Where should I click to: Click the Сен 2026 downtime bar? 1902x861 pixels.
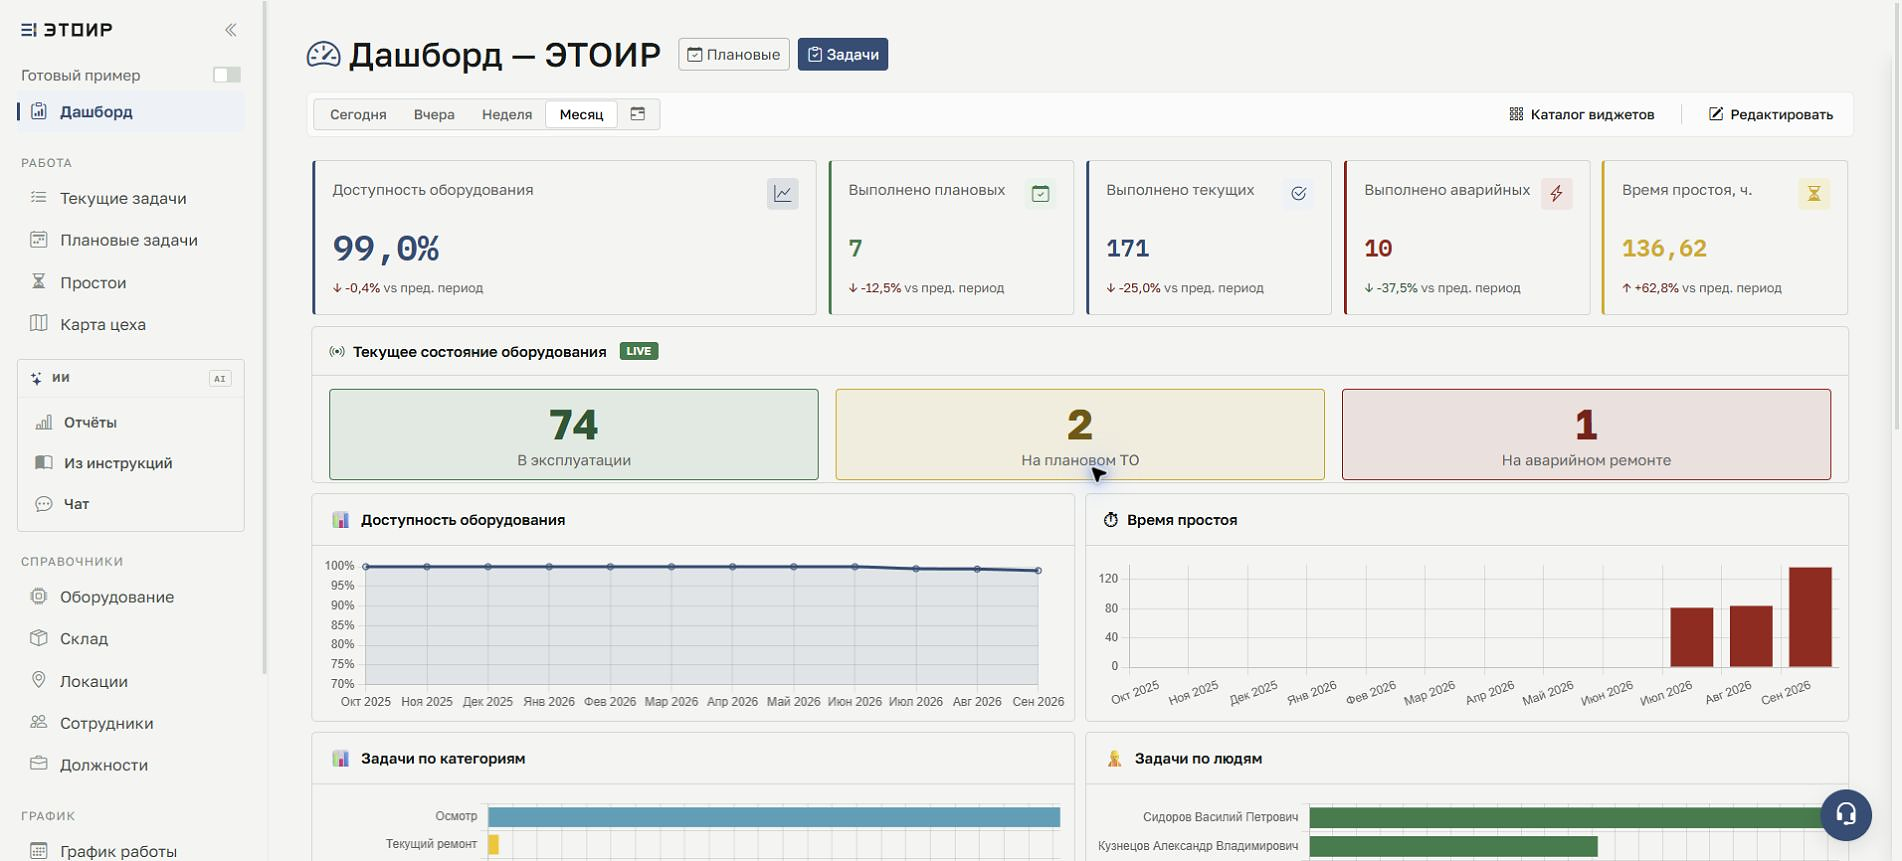pyautogui.click(x=1810, y=617)
